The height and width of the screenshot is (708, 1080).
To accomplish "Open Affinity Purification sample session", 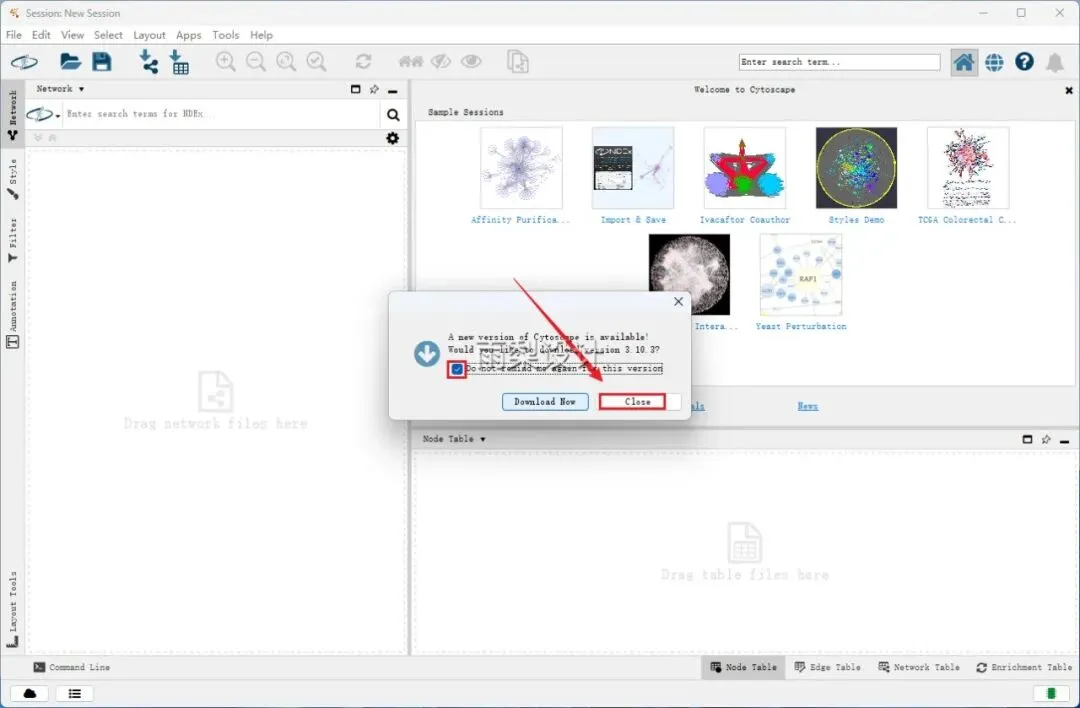I will pos(521,176).
